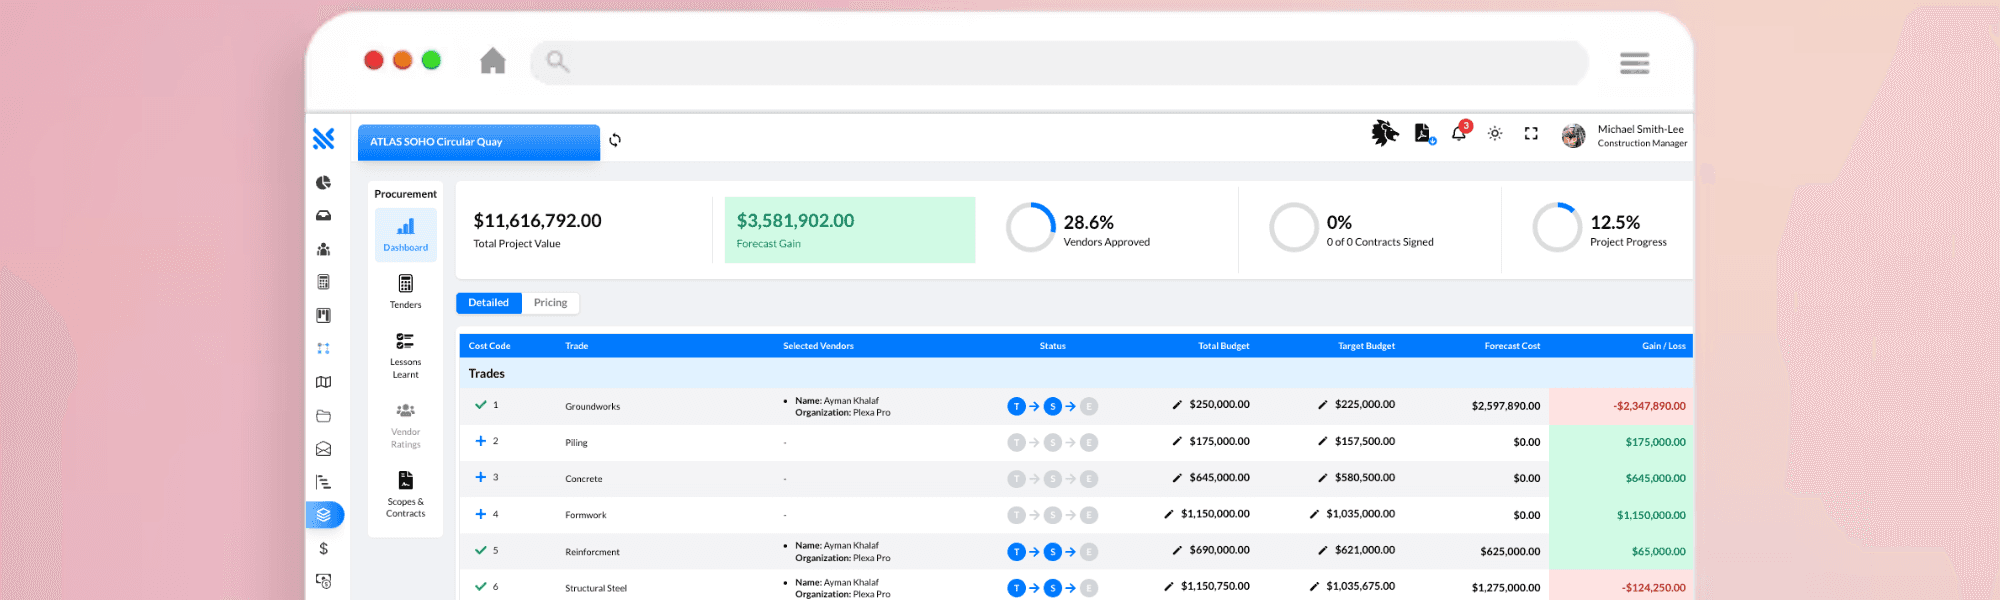Click the Trade column header
Image resolution: width=2000 pixels, height=600 pixels.
pos(576,346)
